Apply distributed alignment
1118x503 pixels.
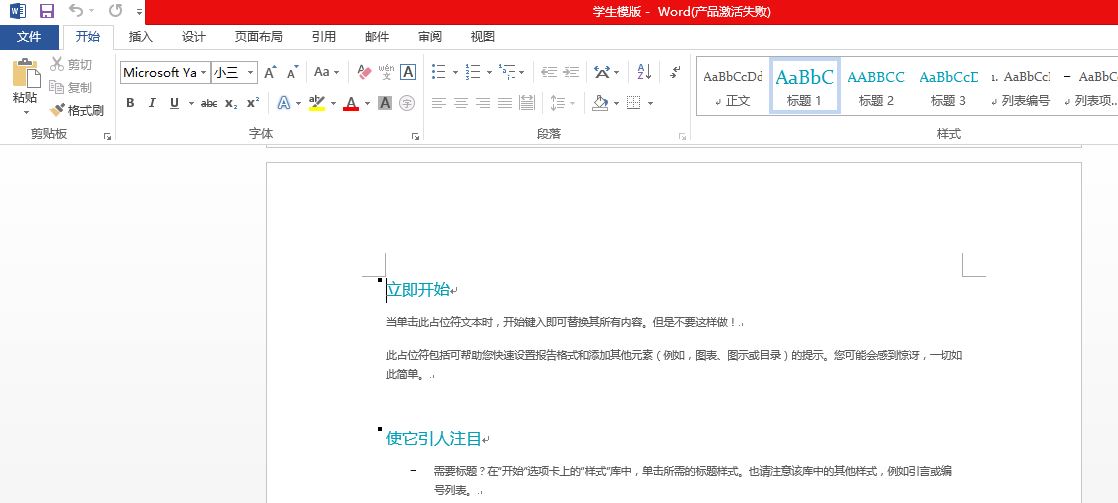tap(527, 103)
